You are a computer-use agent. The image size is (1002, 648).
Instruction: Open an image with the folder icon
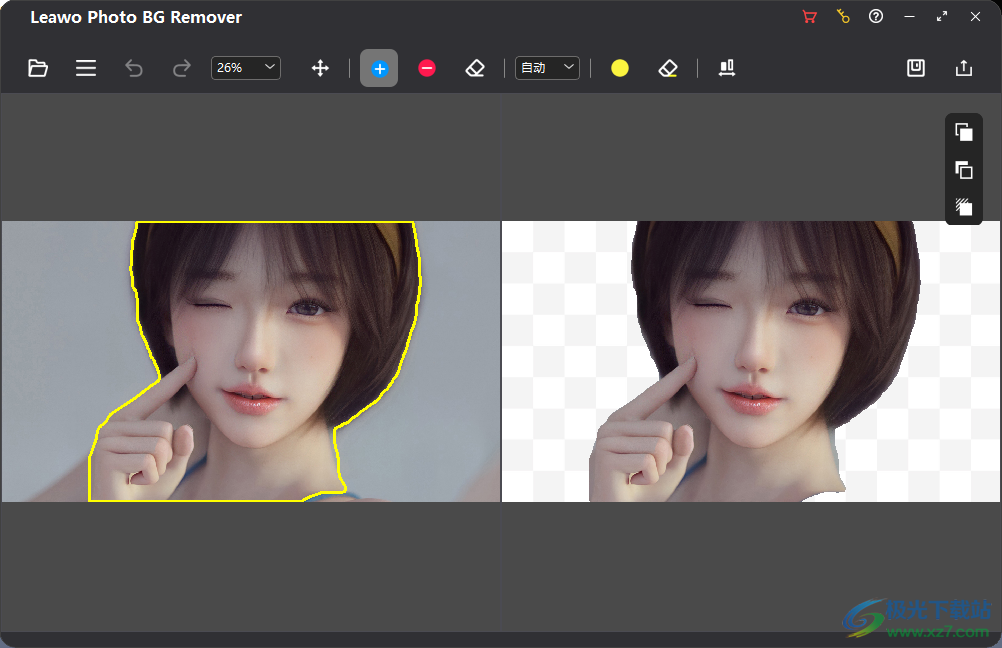(x=38, y=68)
